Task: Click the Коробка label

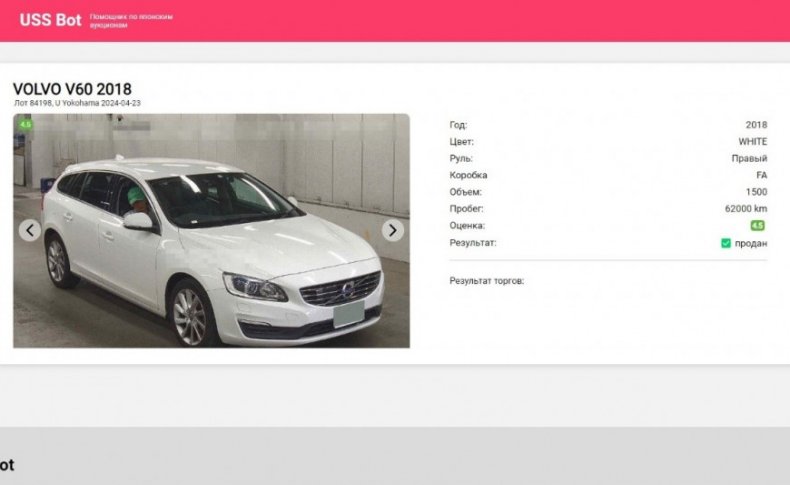Action: 468,175
